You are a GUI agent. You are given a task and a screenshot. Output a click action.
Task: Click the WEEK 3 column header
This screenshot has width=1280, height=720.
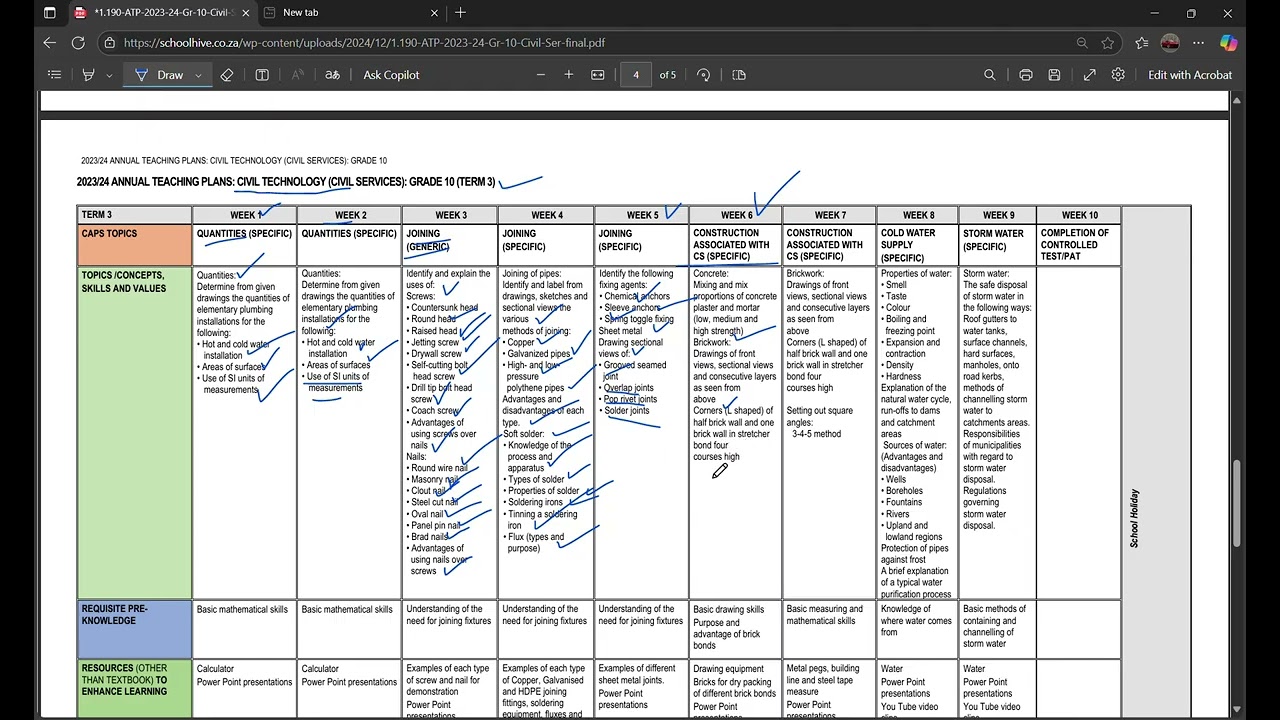[x=450, y=215]
